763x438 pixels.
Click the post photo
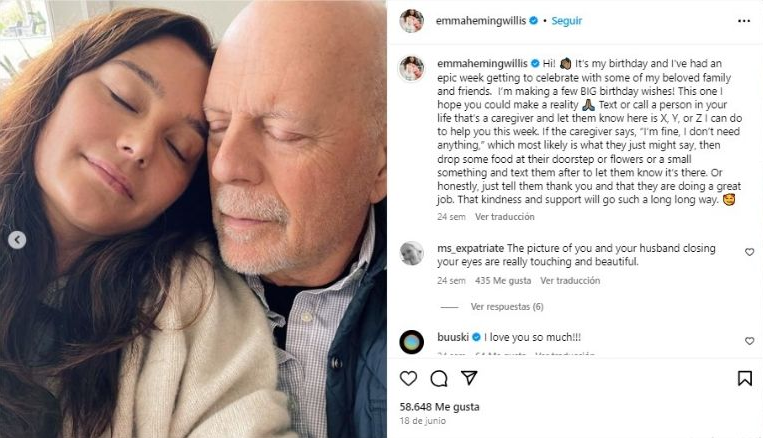193,219
